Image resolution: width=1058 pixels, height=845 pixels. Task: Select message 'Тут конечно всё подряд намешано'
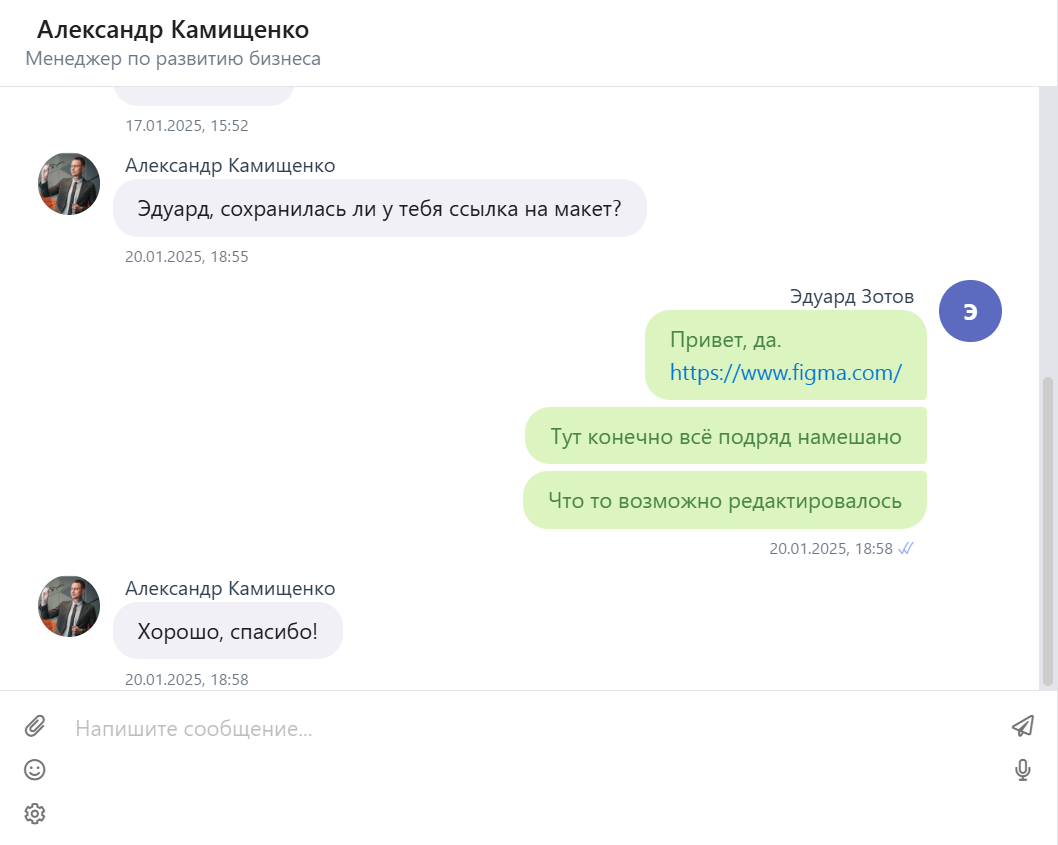pos(726,436)
